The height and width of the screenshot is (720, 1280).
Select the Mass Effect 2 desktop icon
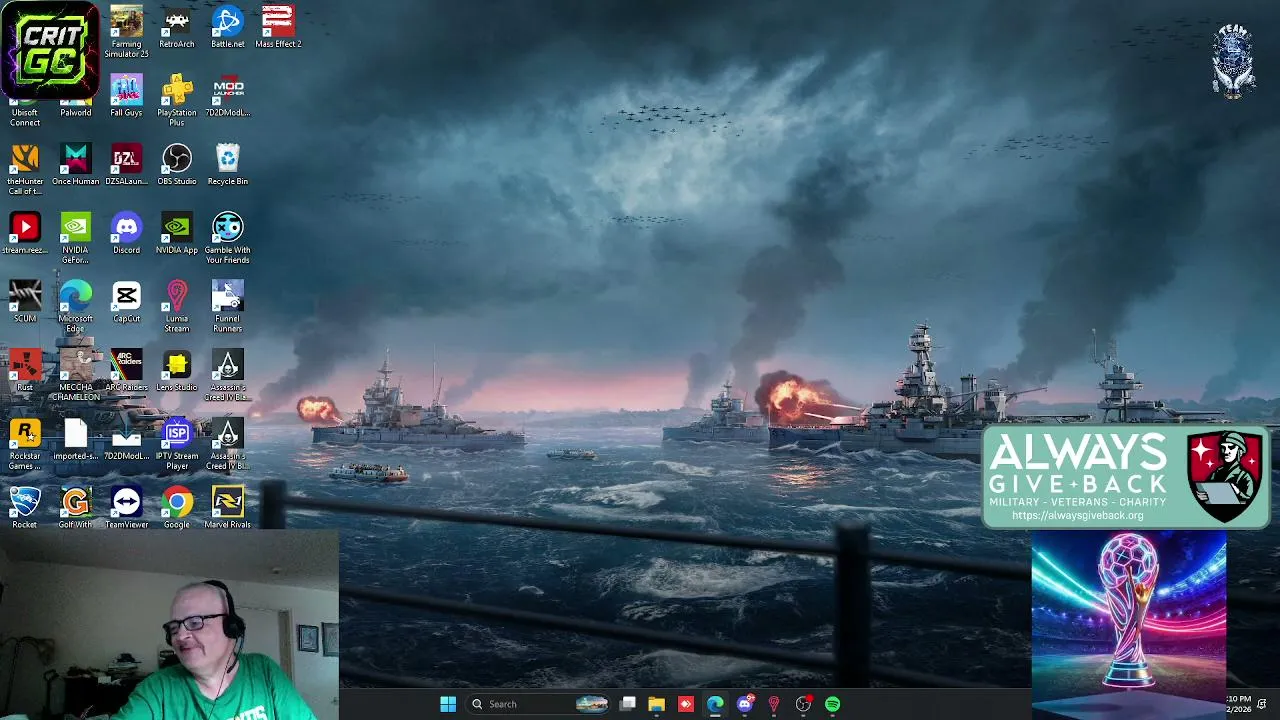point(278,27)
